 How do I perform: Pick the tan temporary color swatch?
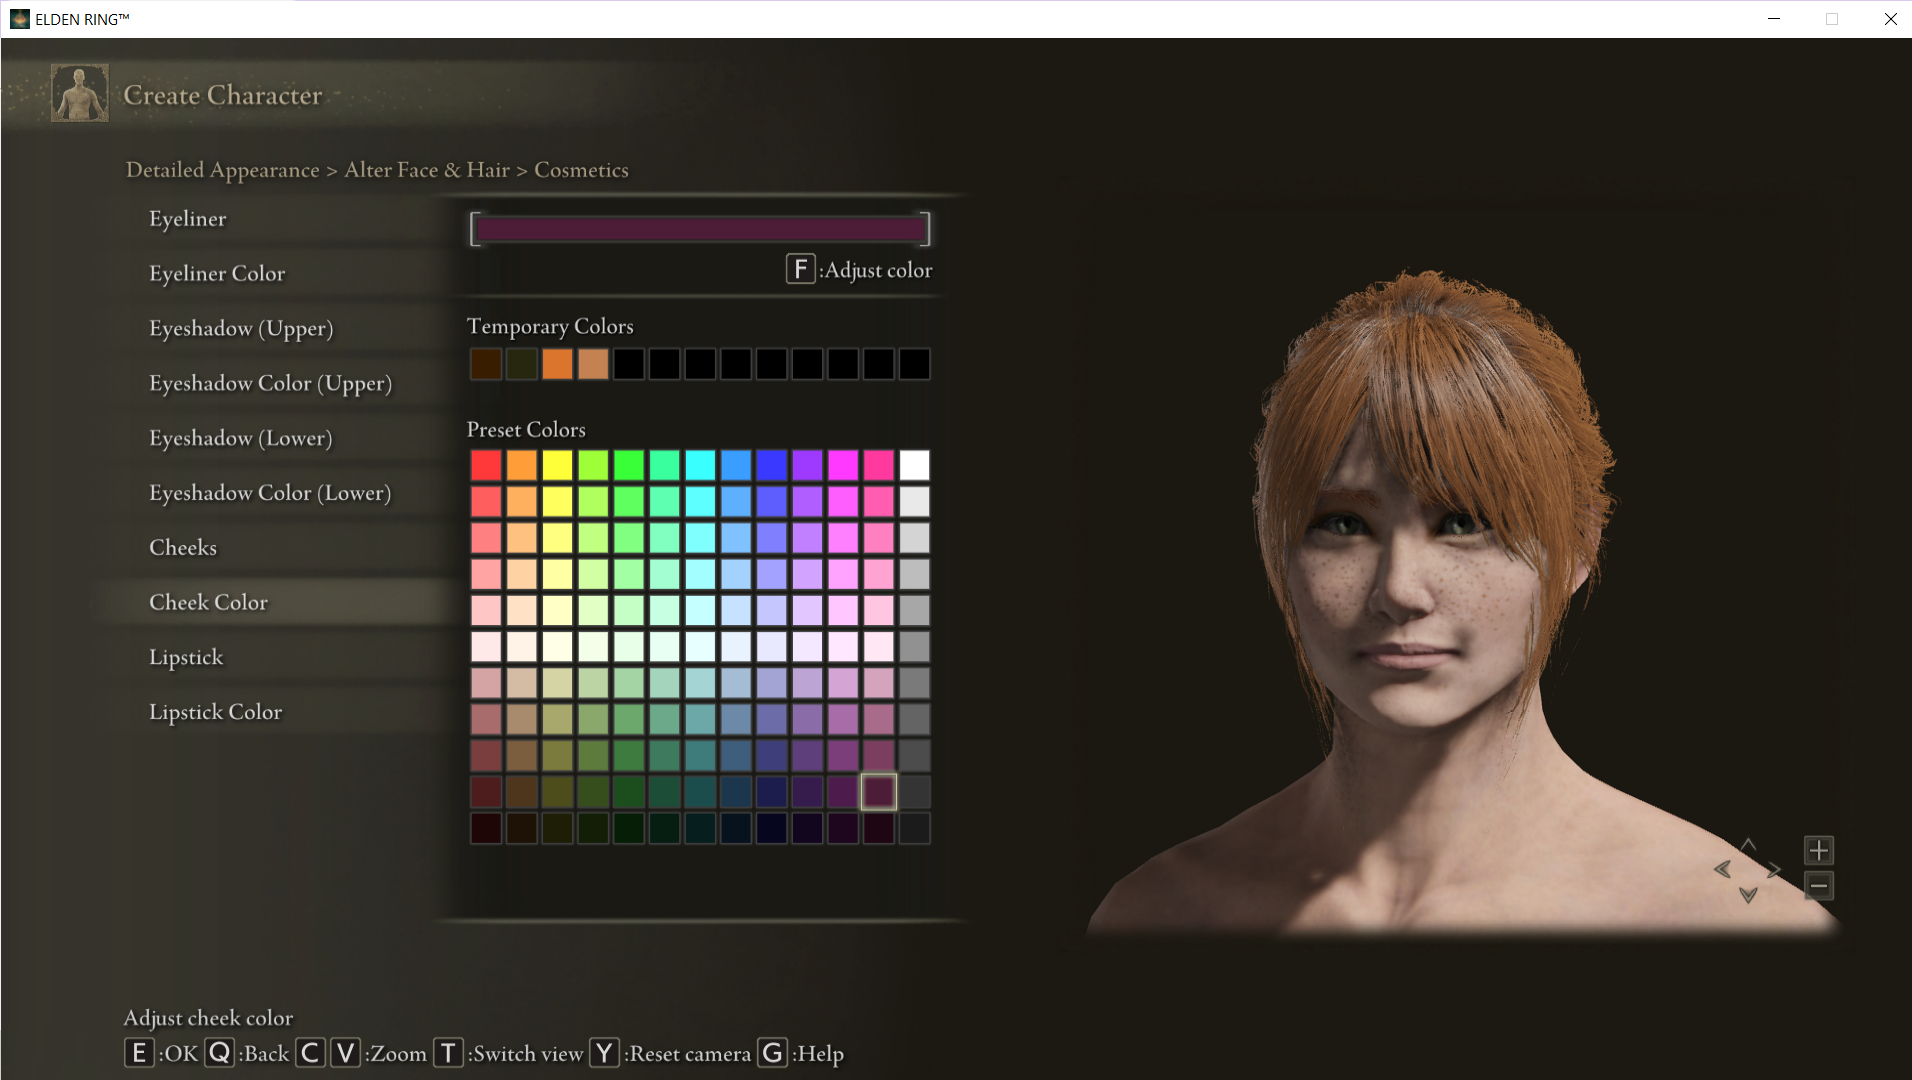[593, 364]
